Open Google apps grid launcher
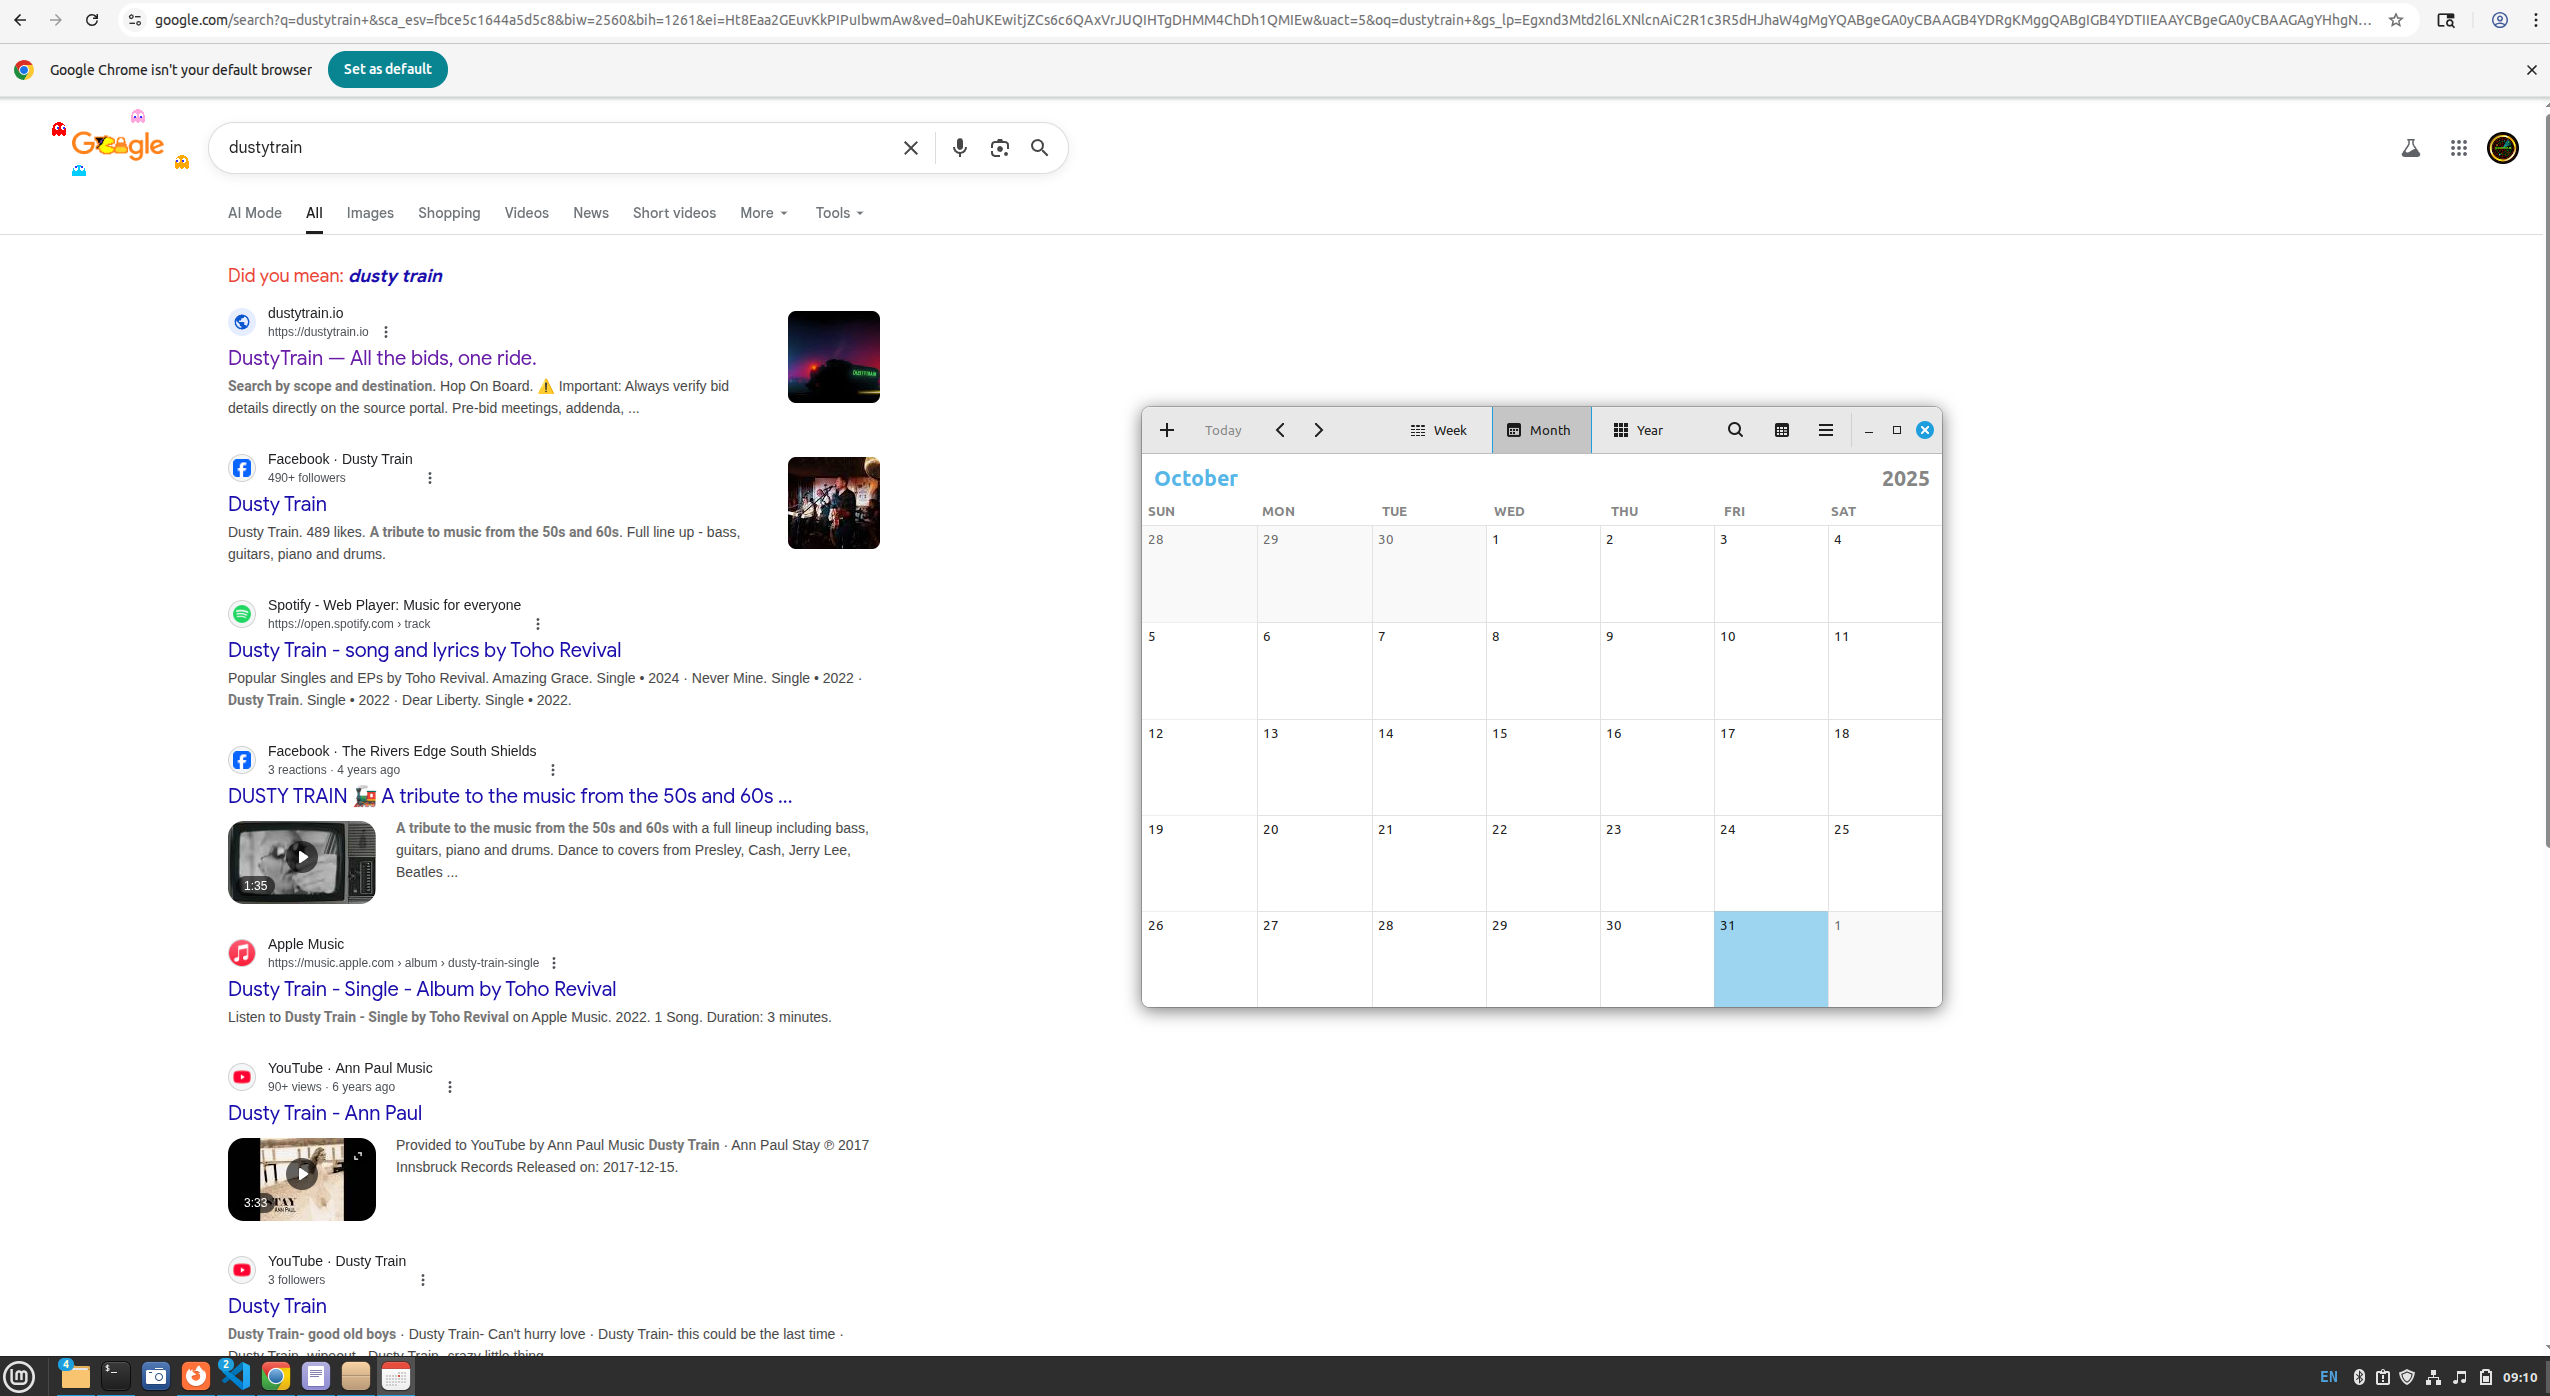Viewport: 2550px width, 1396px height. [2458, 148]
